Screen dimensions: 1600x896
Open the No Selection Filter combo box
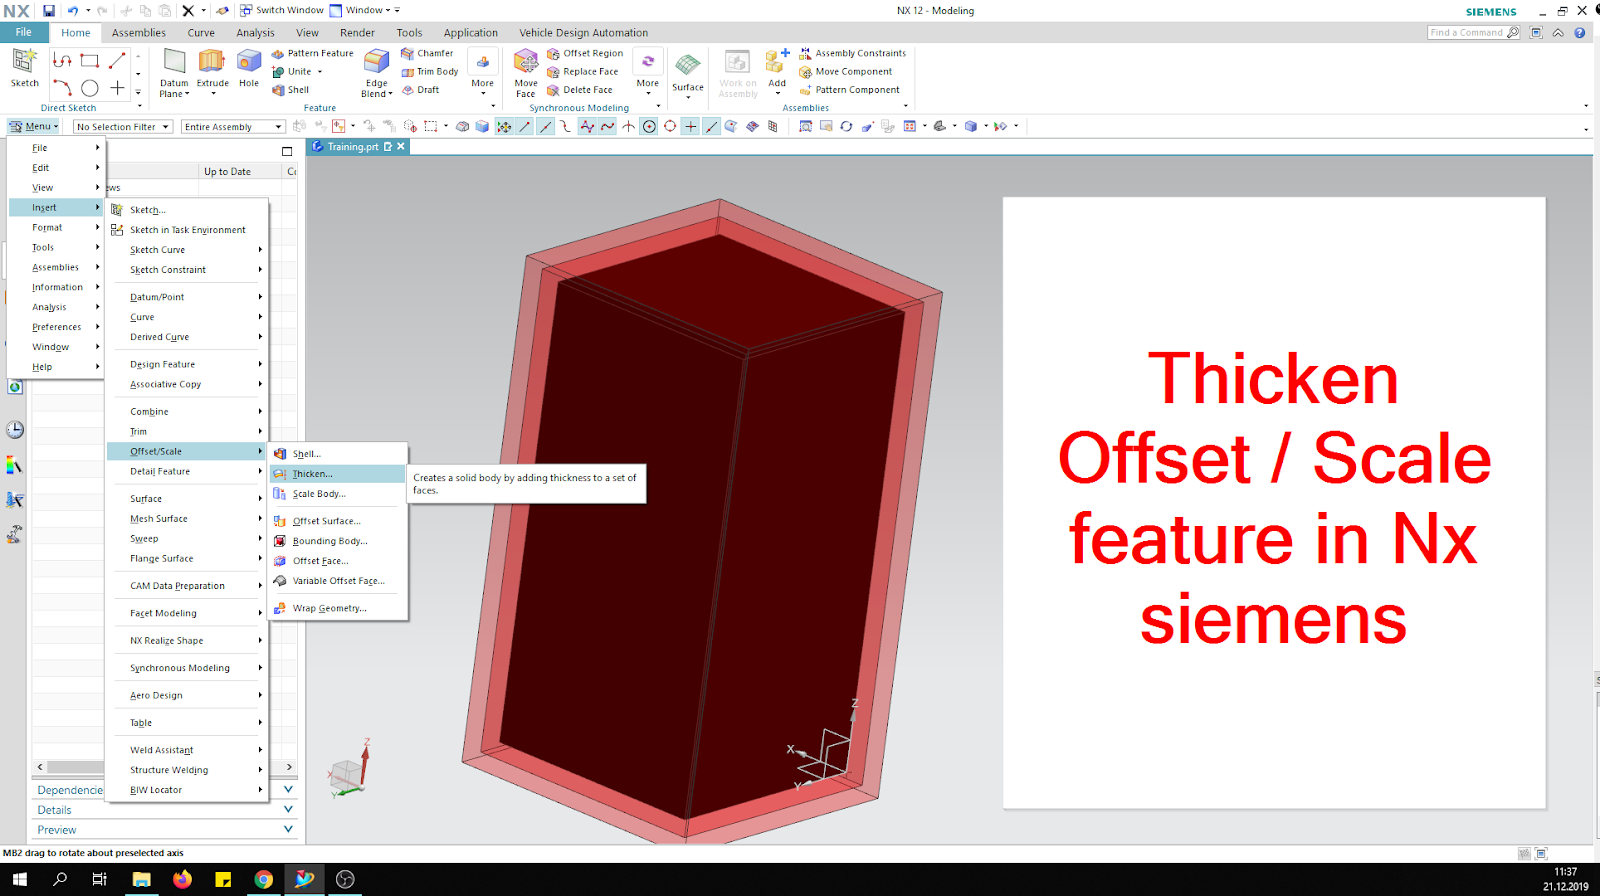[x=123, y=127]
